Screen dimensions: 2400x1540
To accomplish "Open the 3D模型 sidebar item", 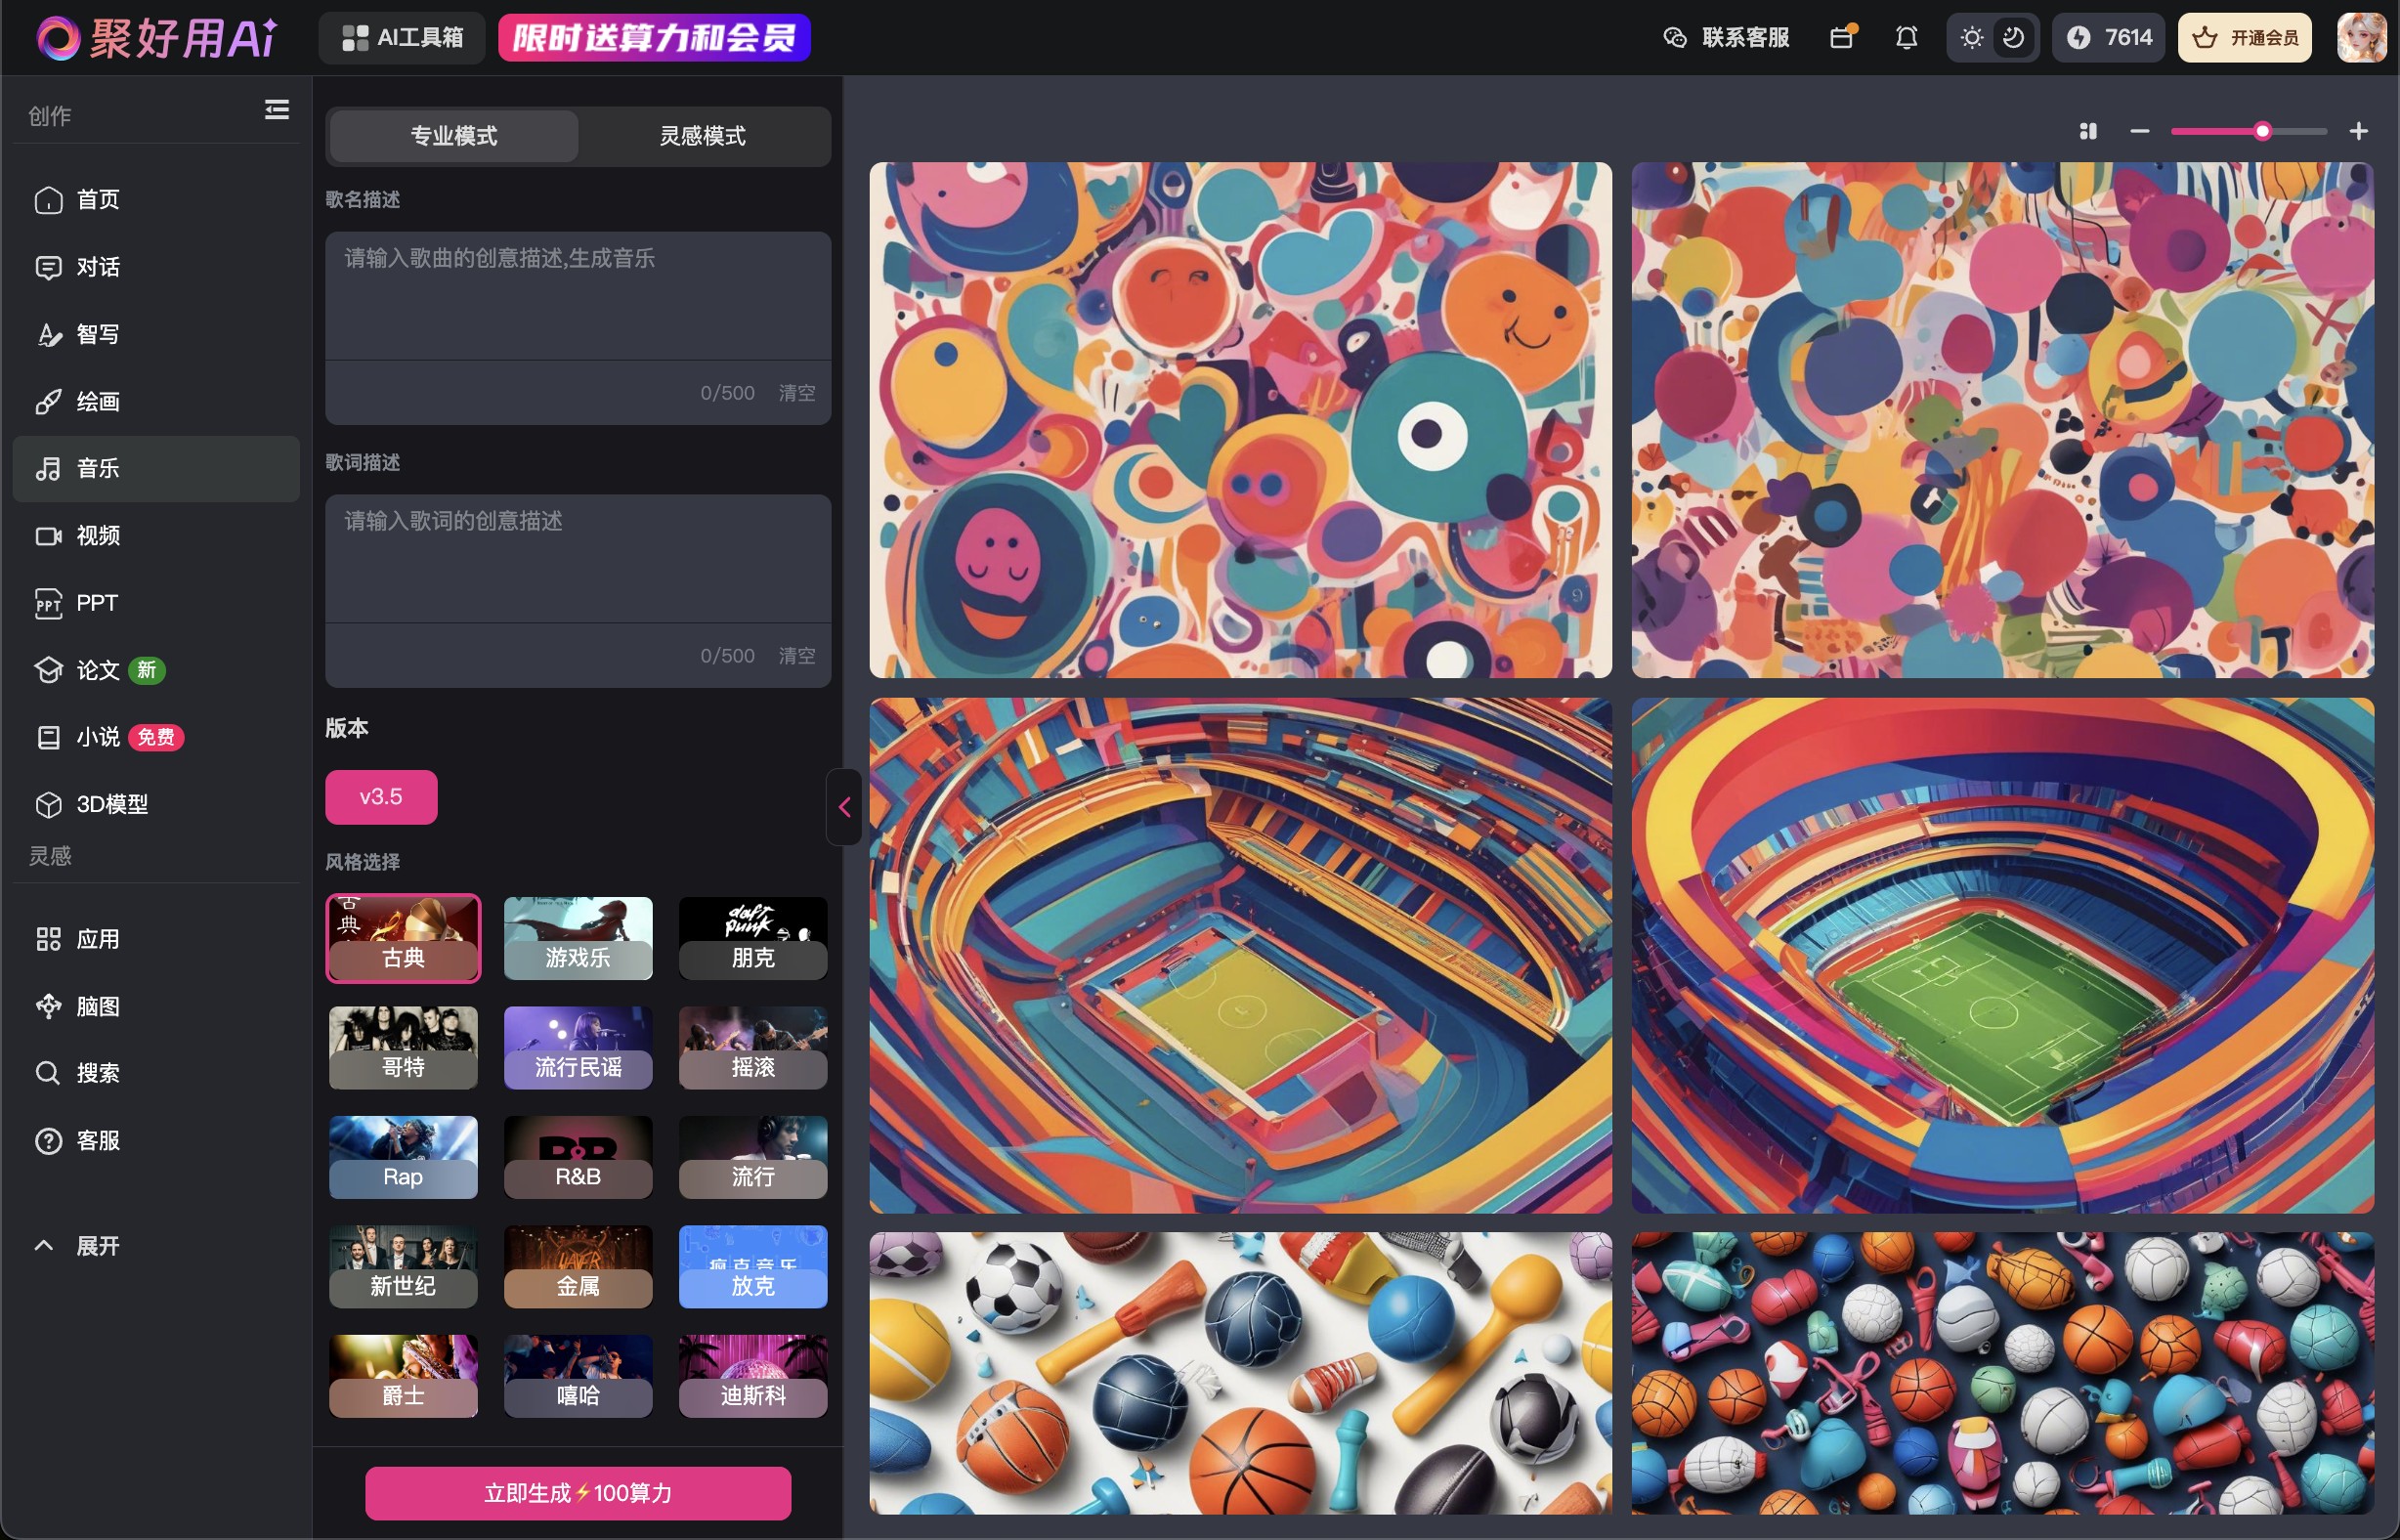I will (112, 804).
